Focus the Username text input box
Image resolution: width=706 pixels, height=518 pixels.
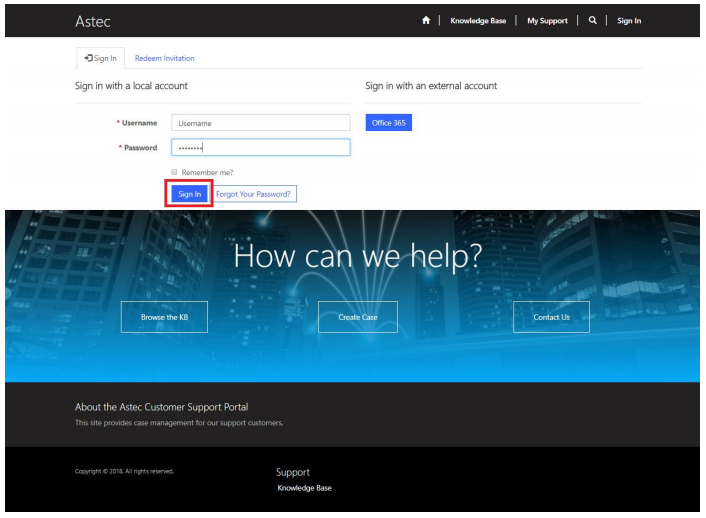(x=260, y=123)
